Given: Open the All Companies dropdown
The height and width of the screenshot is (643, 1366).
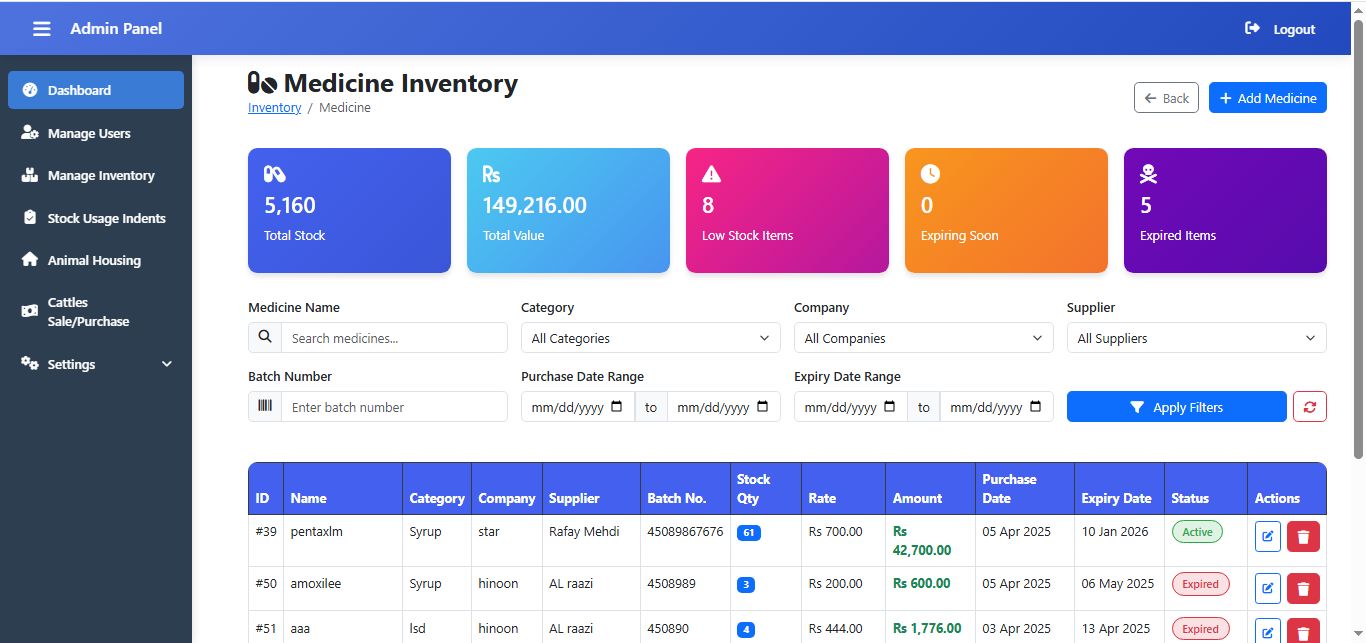Looking at the screenshot, I should (x=923, y=338).
